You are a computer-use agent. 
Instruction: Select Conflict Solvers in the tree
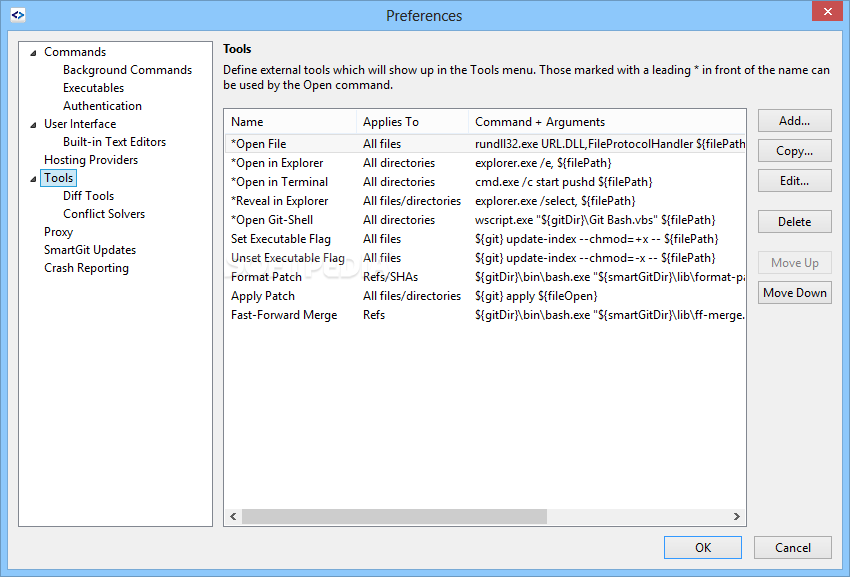tap(104, 214)
